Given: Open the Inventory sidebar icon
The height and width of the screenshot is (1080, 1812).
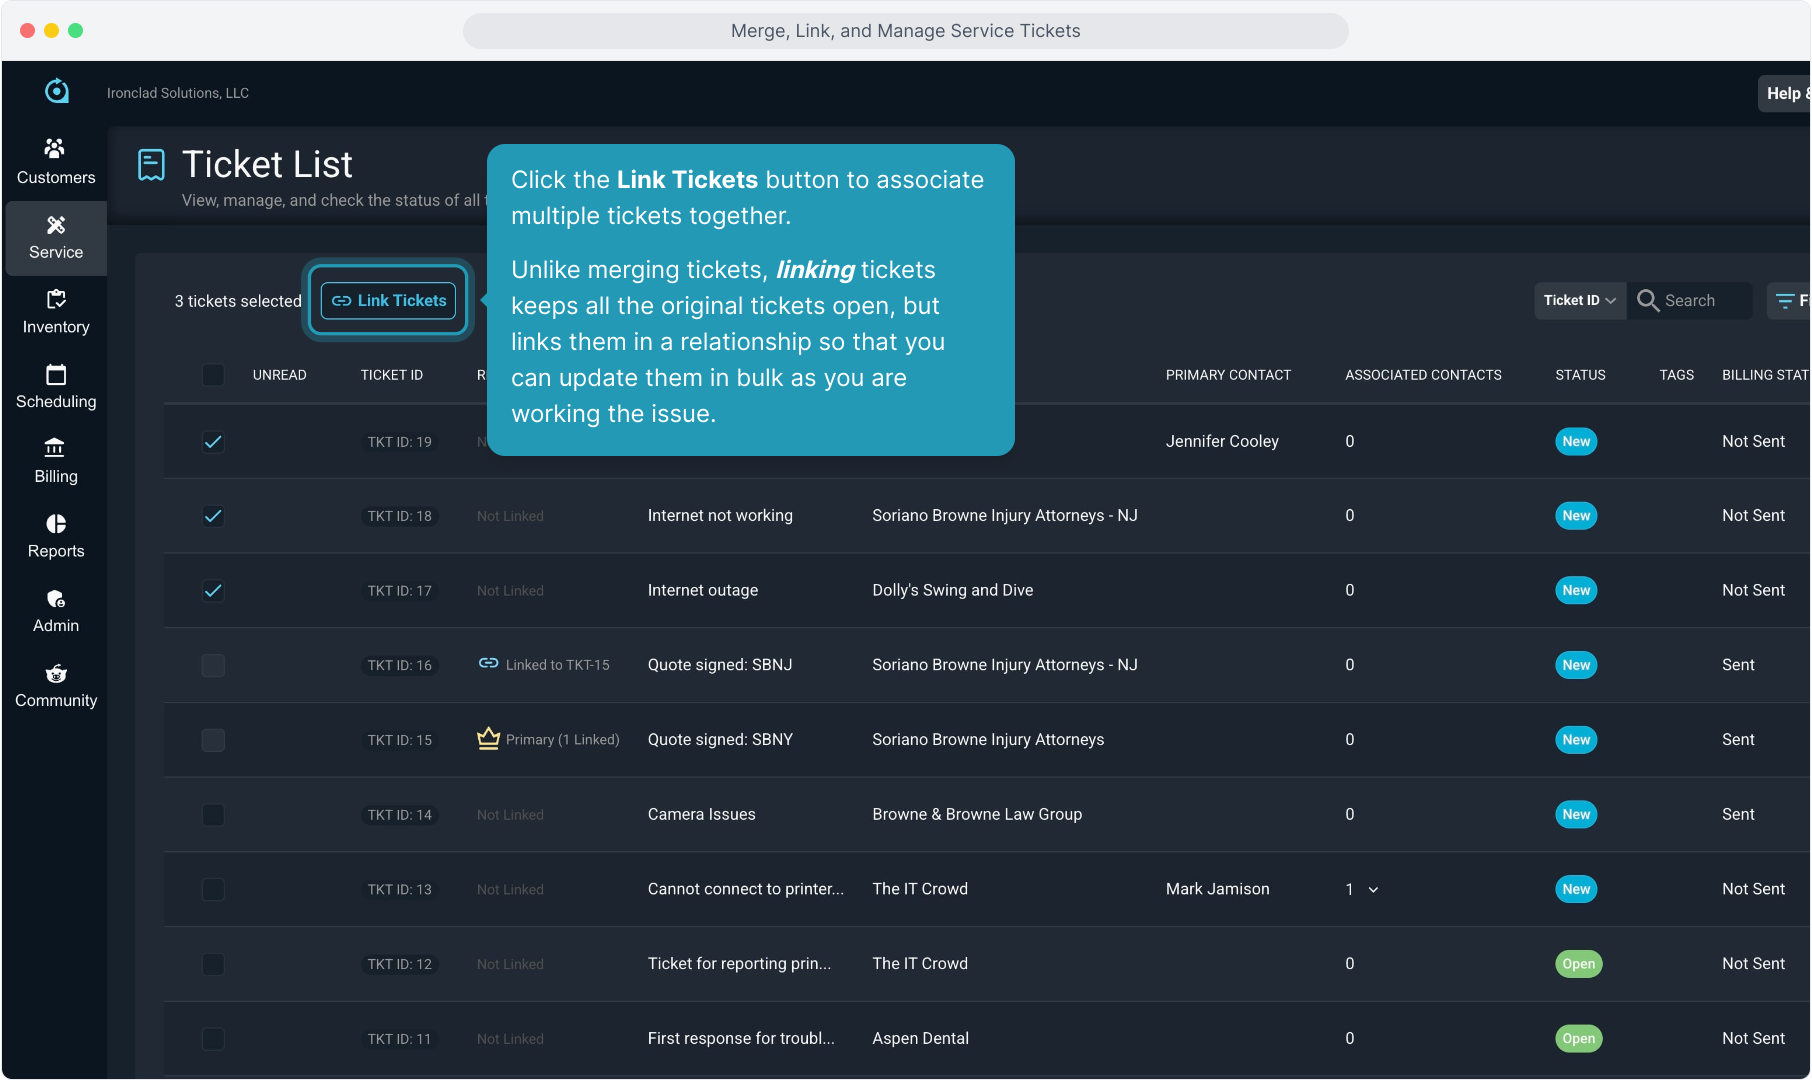Looking at the screenshot, I should [x=55, y=299].
